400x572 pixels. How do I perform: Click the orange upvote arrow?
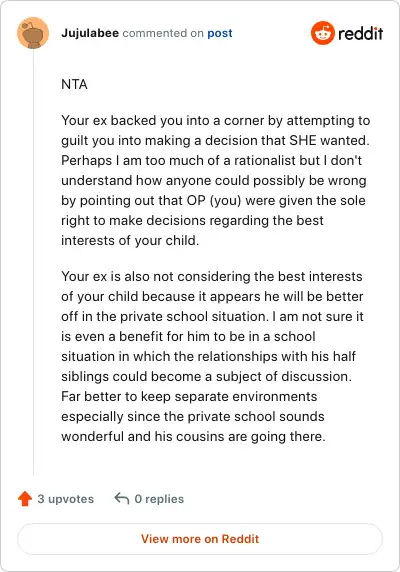click(x=25, y=498)
